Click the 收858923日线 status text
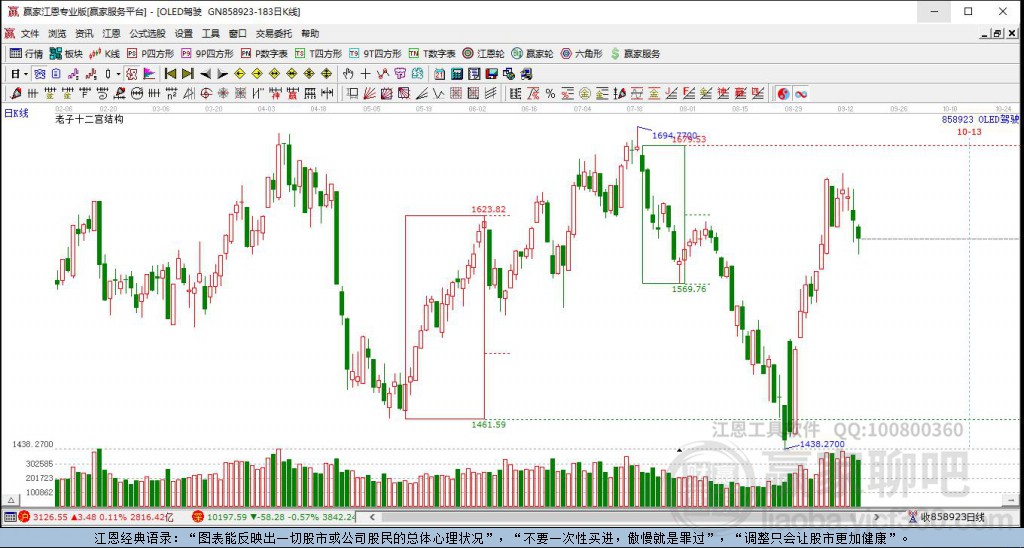This screenshot has width=1024, height=548. click(953, 517)
